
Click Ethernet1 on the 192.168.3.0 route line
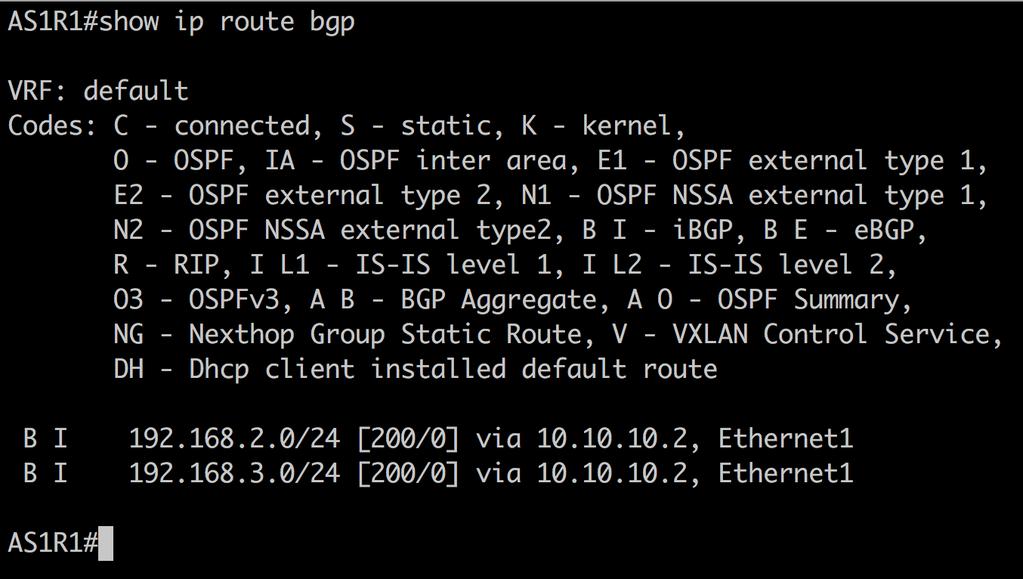point(786,473)
